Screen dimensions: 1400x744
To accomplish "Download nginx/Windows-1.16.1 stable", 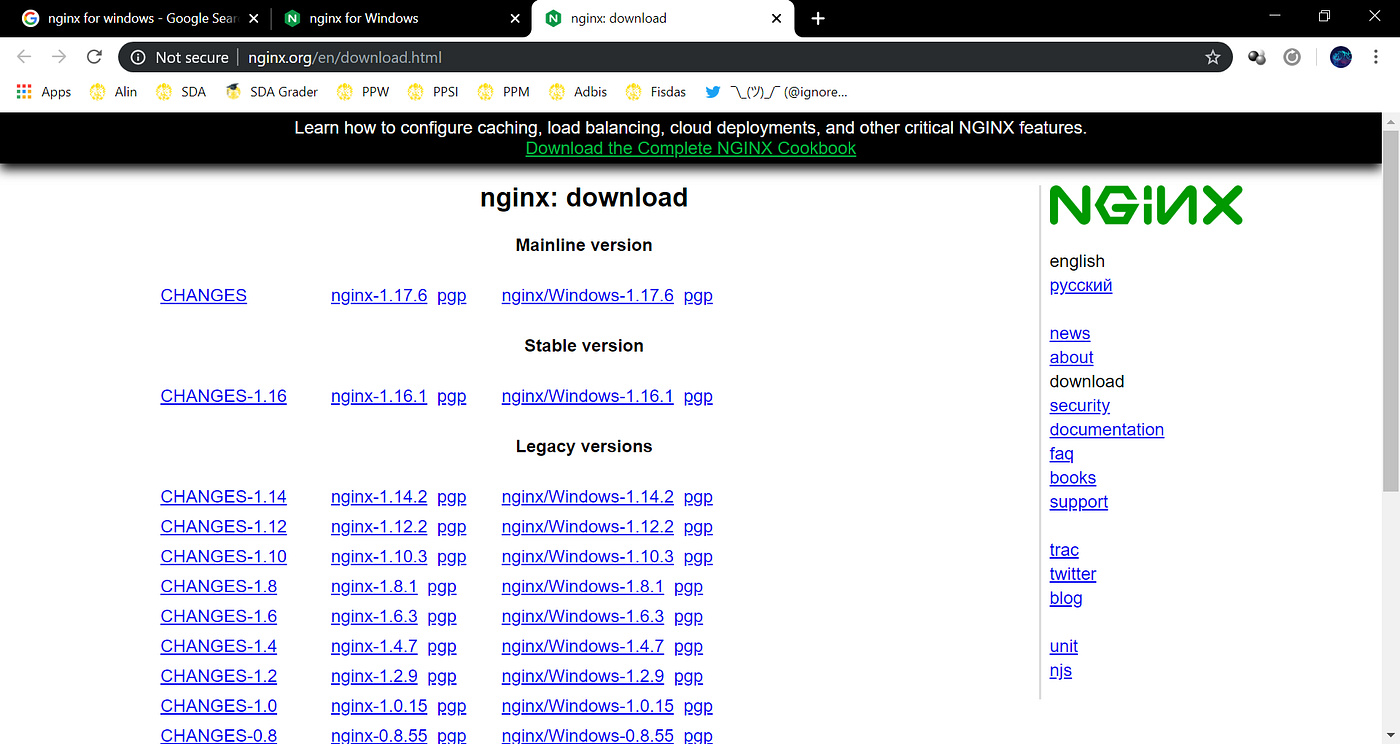I will click(587, 396).
